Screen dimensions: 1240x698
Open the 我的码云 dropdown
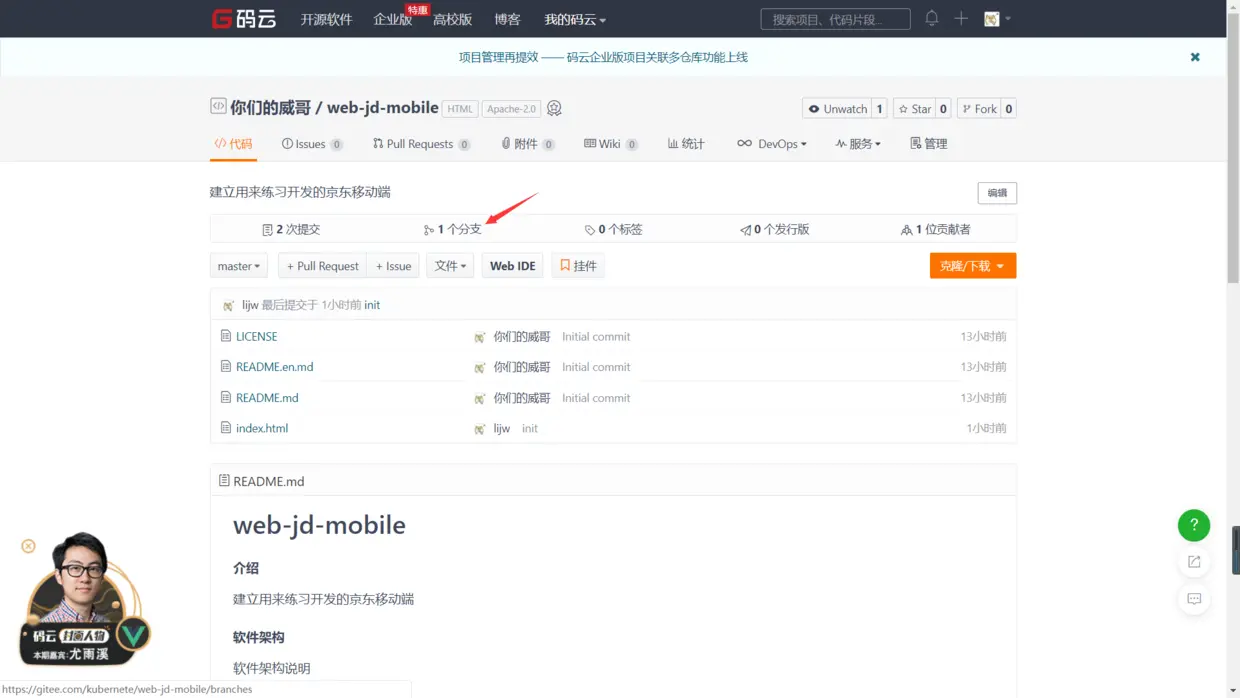pyautogui.click(x=575, y=19)
